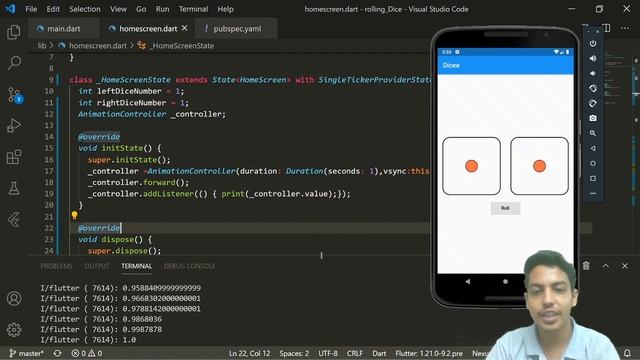Kill terminal with trash icon
Viewport: 640px width, 360px height.
586,266
